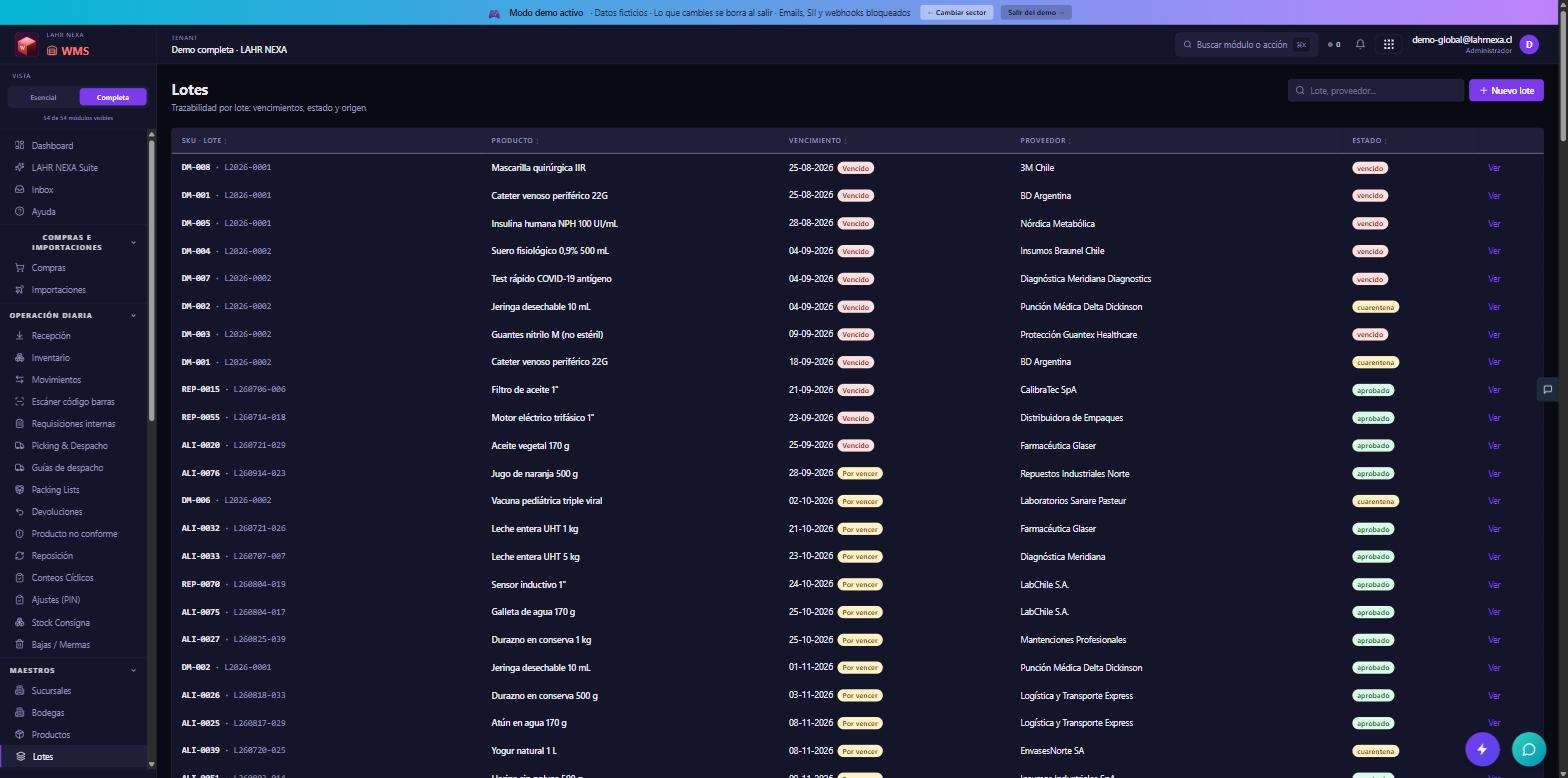Click Cambiar sector in demo banner

957,13
